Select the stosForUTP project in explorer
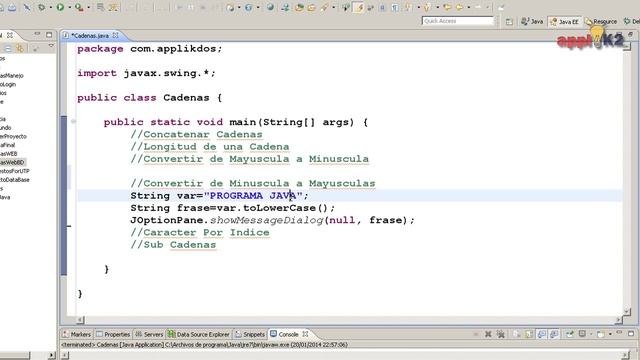Screen dimensions: 640x360 pyautogui.click(x=15, y=171)
